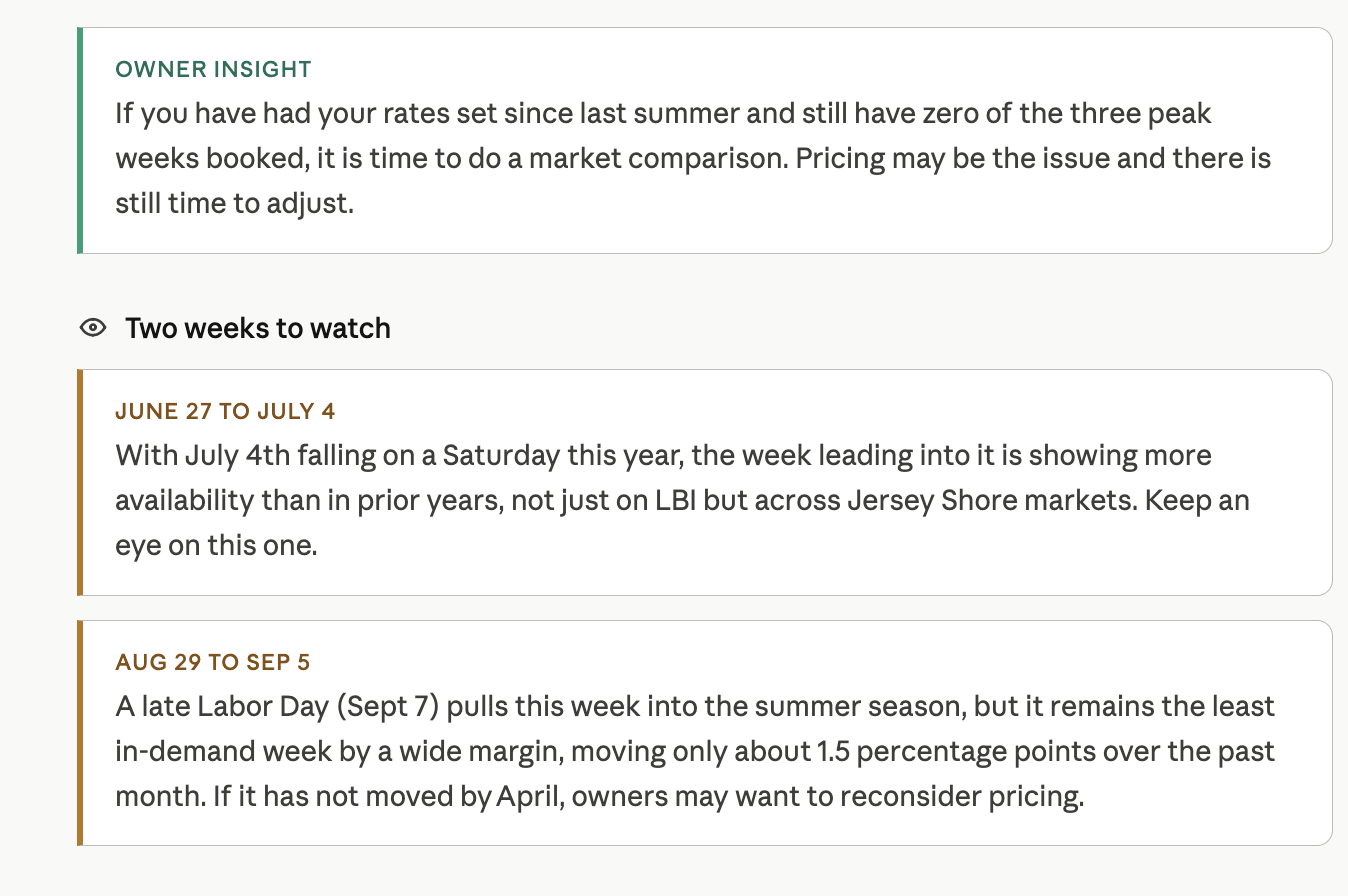Select the Two weeks to watch heading

[258, 328]
